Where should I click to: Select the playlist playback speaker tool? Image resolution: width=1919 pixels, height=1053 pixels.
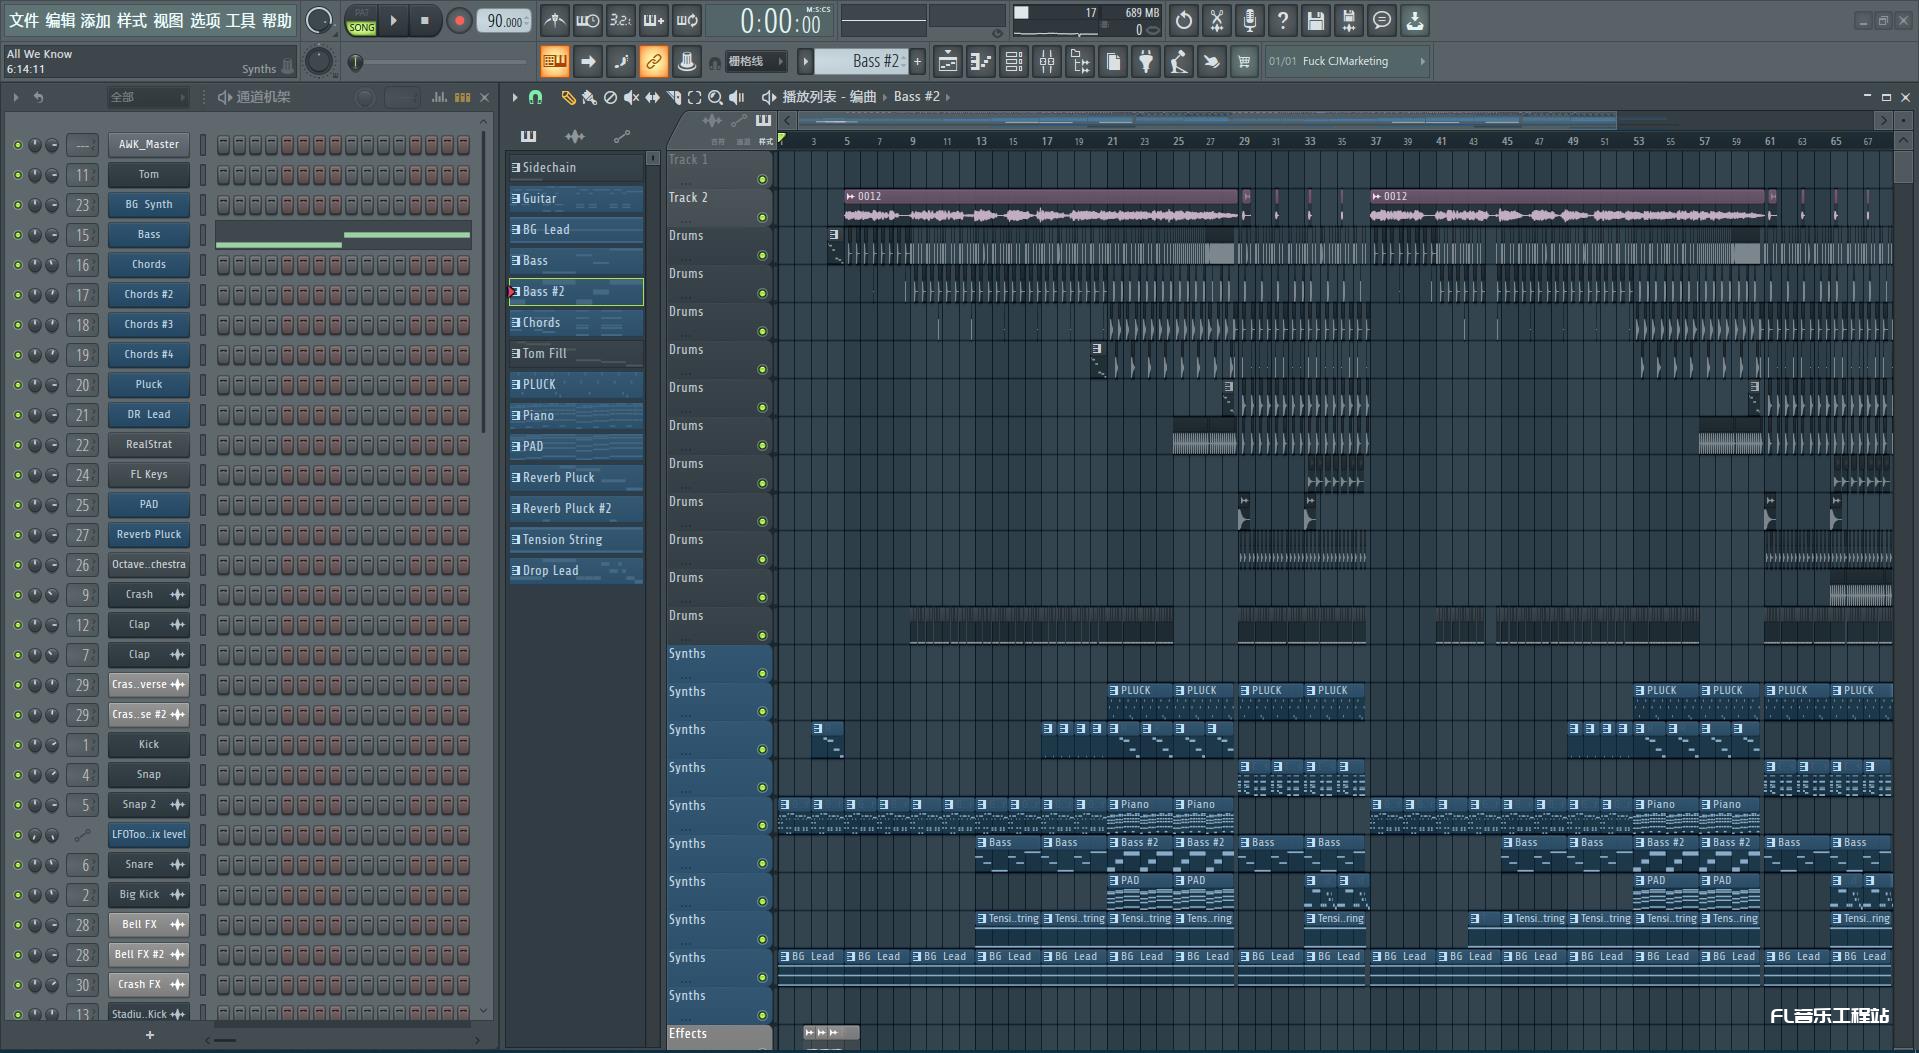coord(736,97)
